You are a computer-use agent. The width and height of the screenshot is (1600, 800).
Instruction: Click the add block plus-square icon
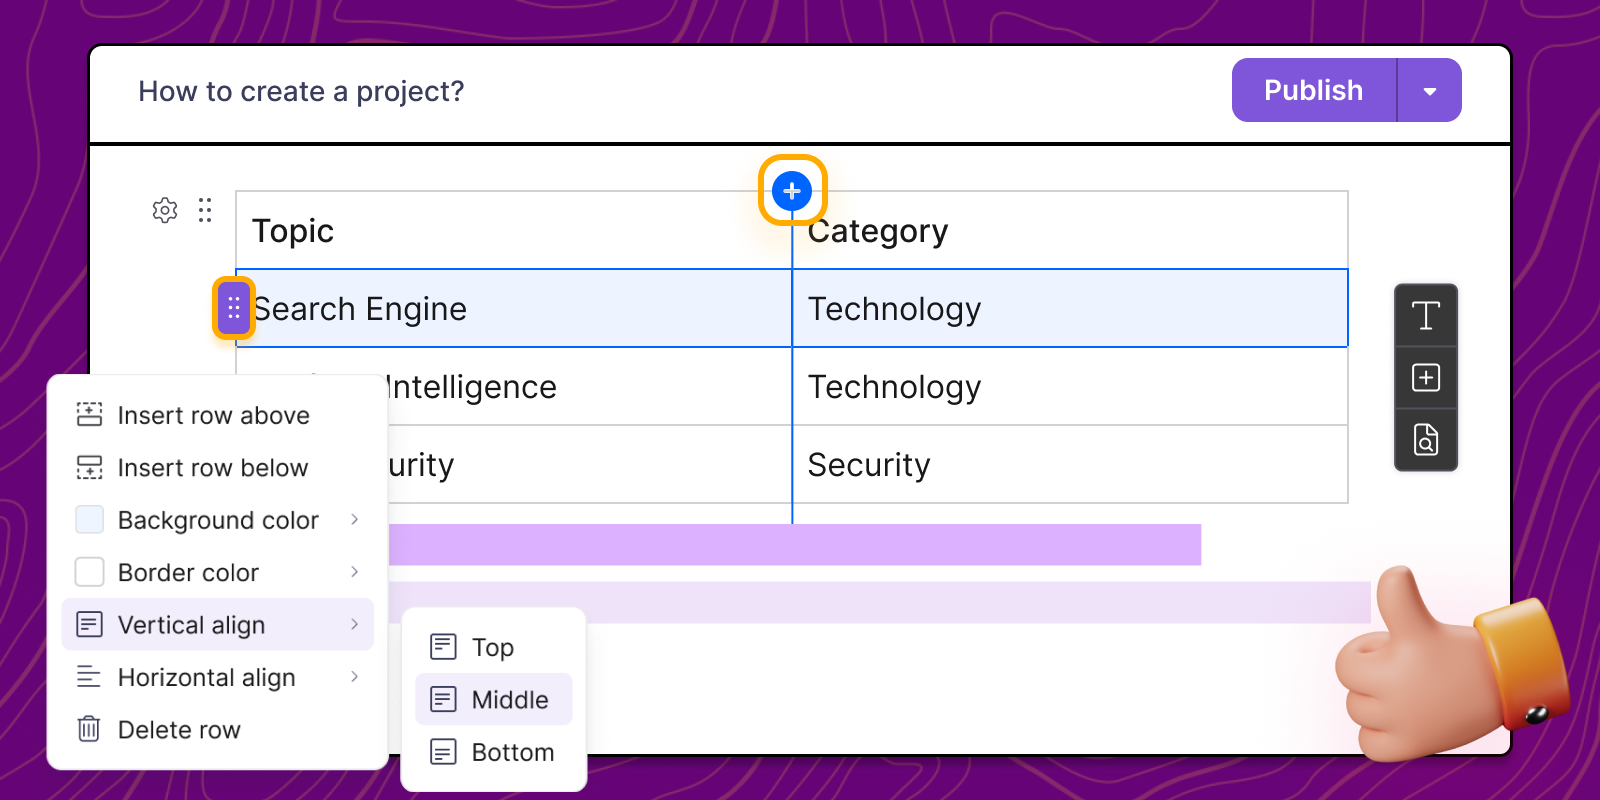pyautogui.click(x=1426, y=378)
